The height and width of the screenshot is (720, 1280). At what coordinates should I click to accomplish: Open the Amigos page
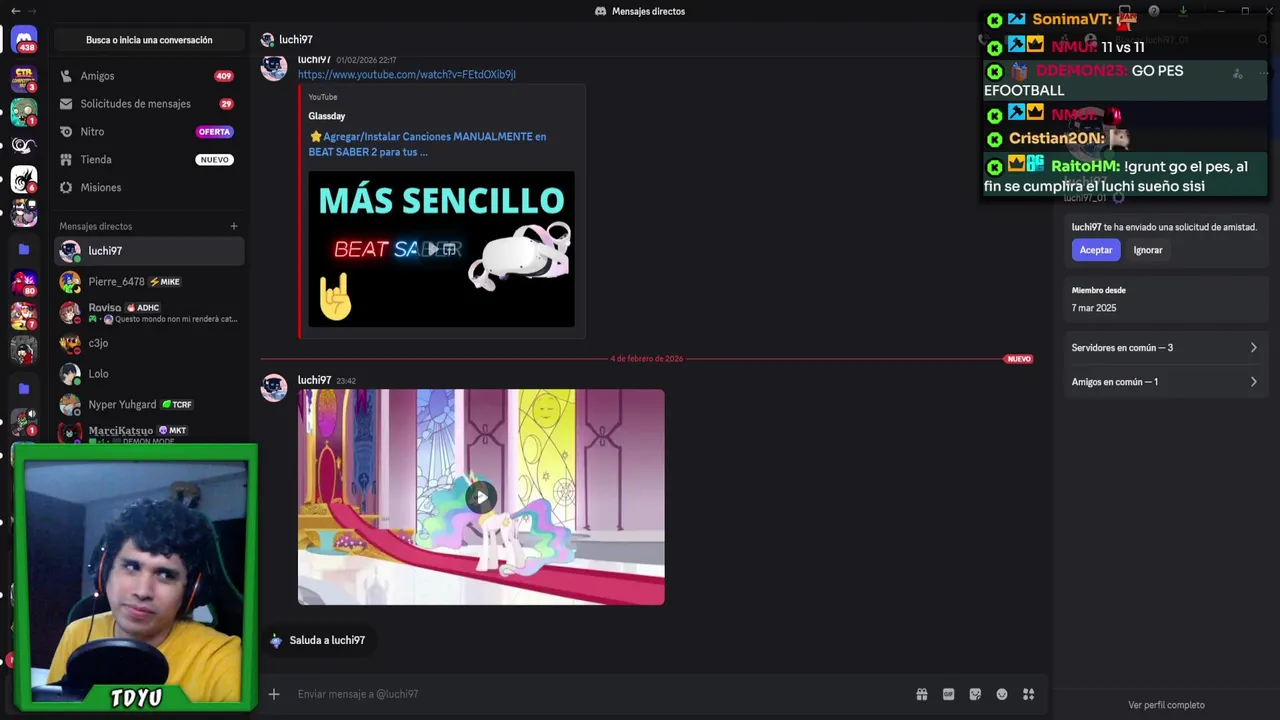pos(149,76)
